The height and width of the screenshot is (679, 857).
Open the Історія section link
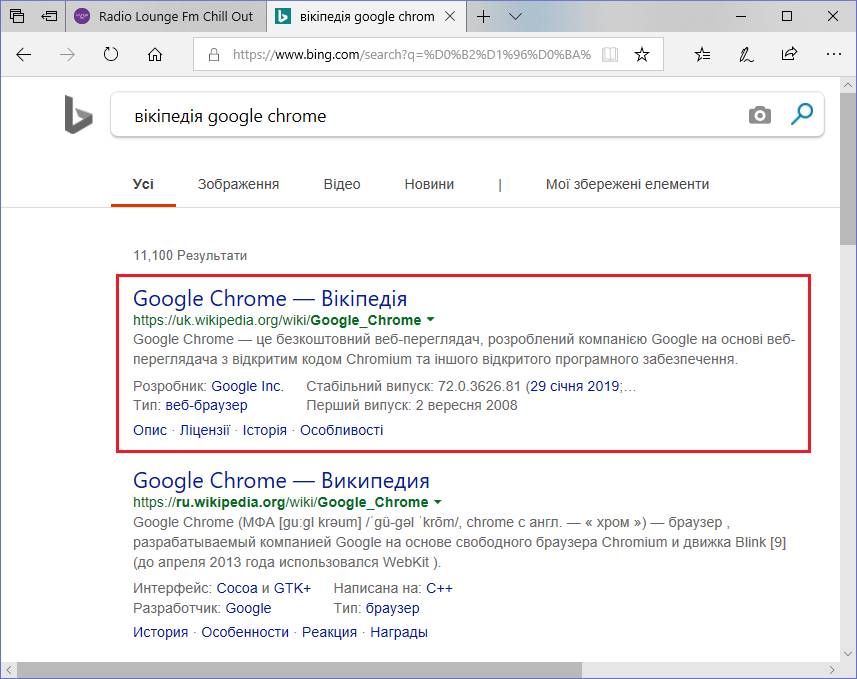tap(265, 430)
